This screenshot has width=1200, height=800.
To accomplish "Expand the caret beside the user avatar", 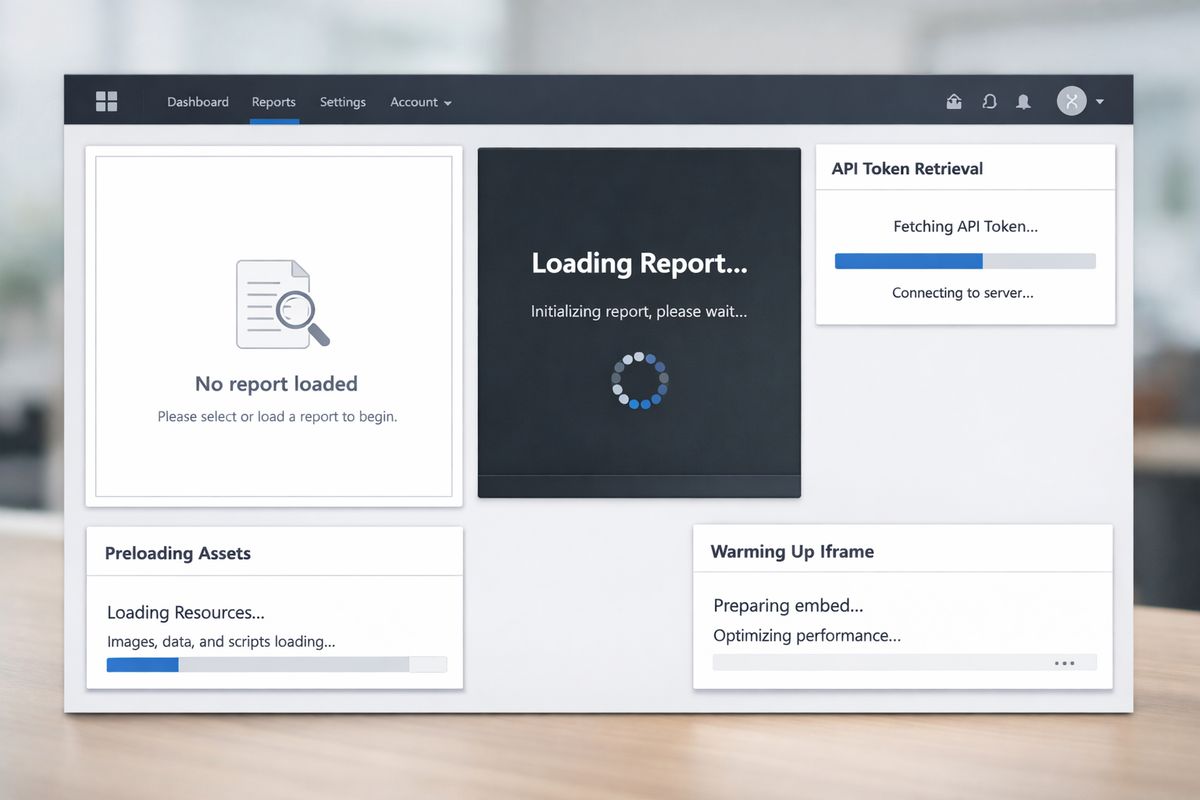I will tap(1100, 102).
